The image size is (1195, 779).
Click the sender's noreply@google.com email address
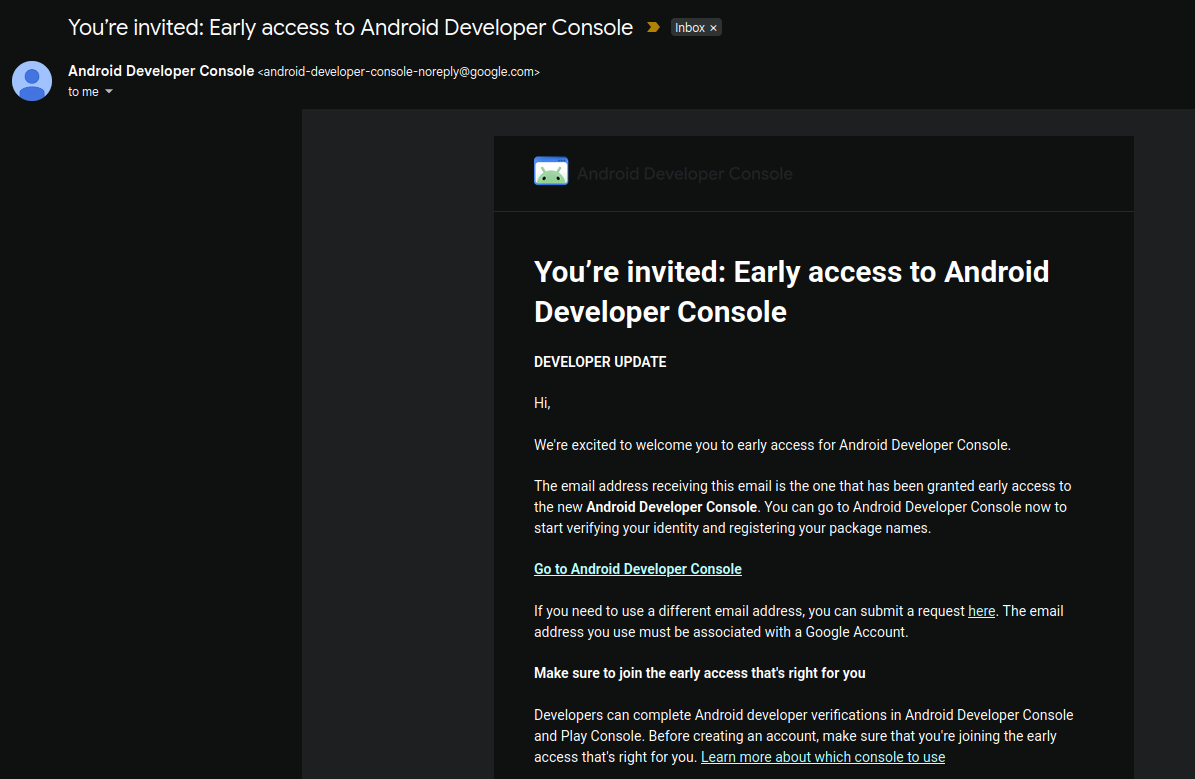pos(399,72)
